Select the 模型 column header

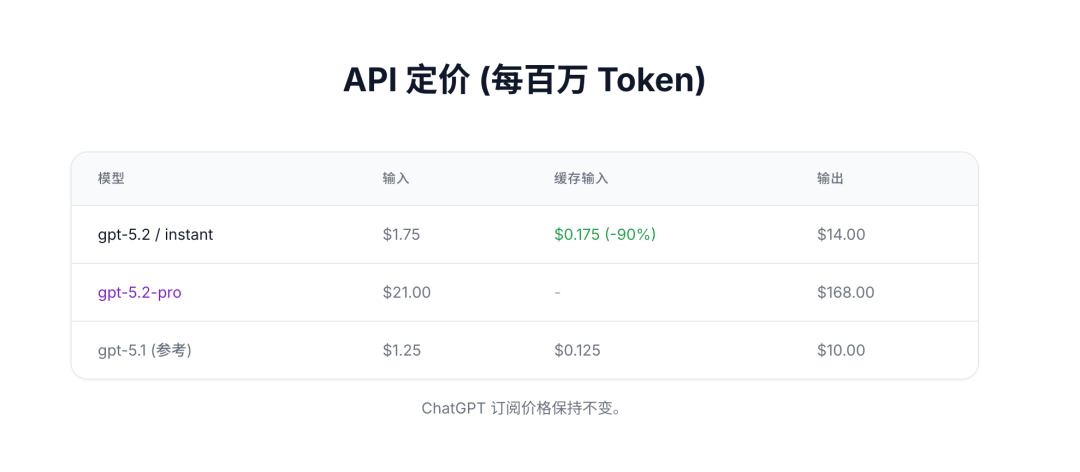[x=111, y=179]
